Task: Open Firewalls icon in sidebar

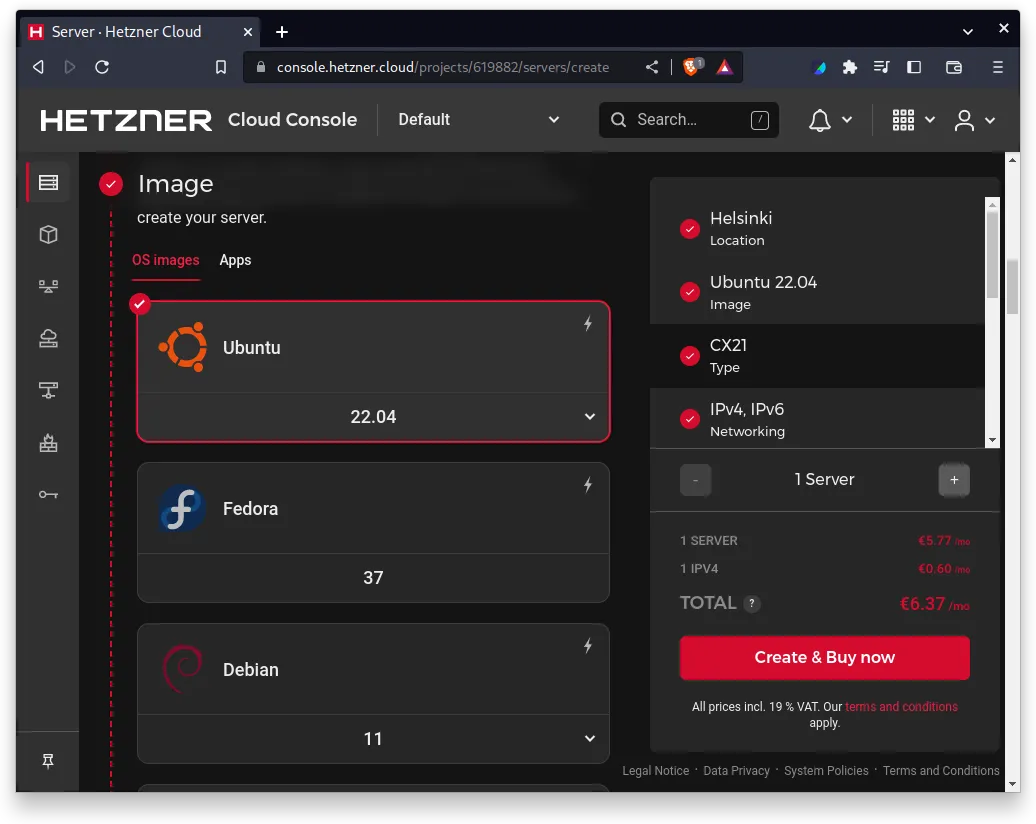Action: [48, 443]
